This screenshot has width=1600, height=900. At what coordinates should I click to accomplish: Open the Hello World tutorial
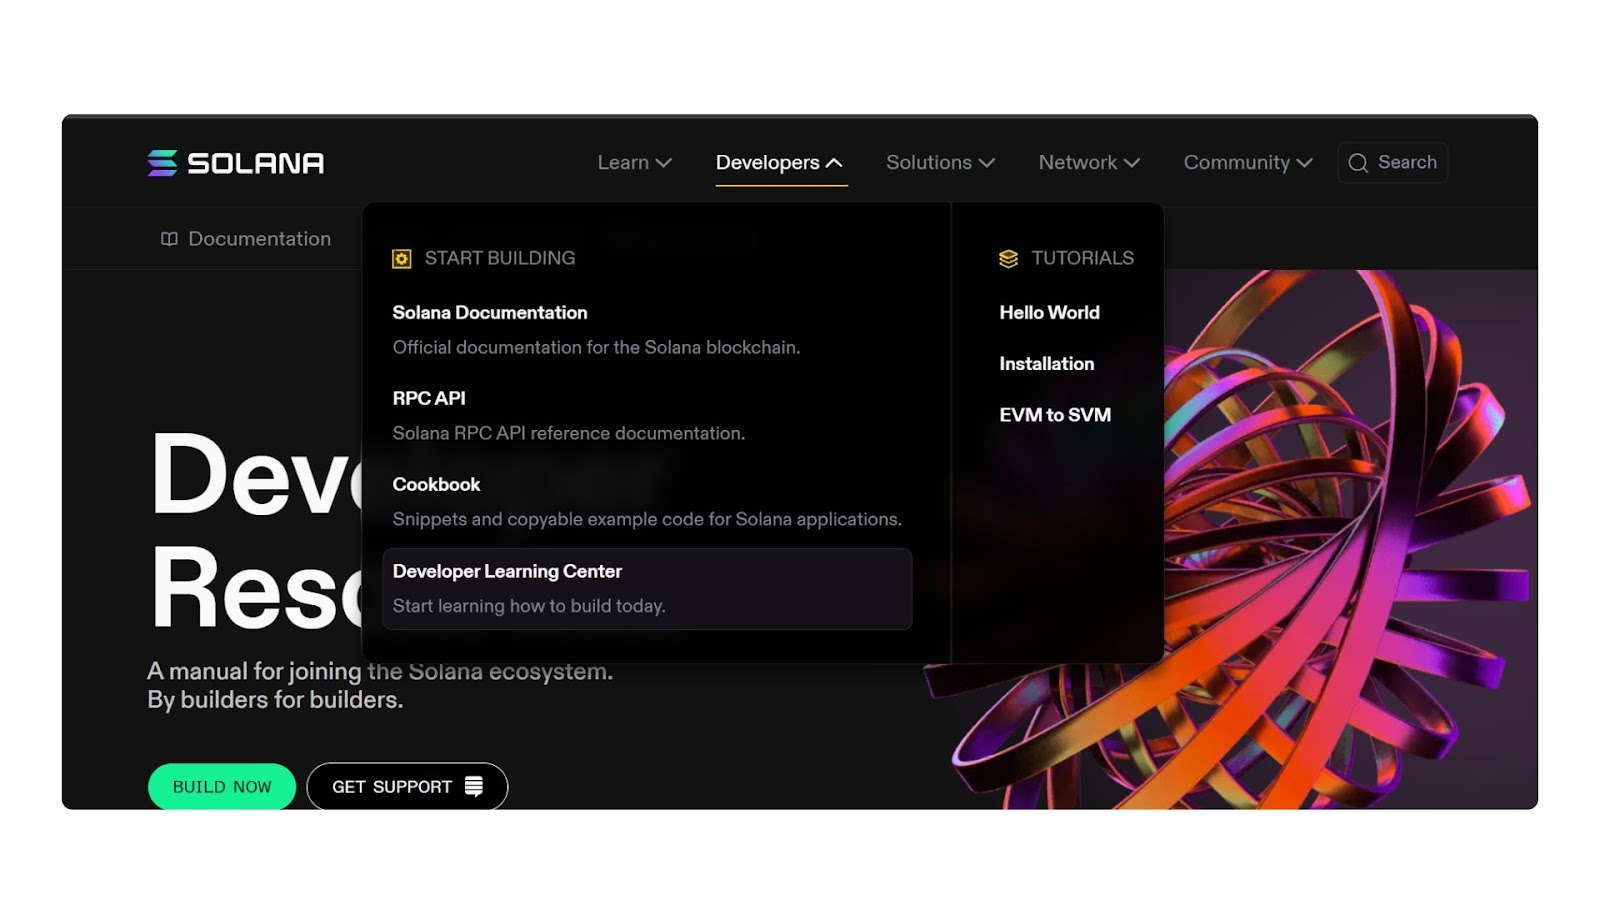1049,313
